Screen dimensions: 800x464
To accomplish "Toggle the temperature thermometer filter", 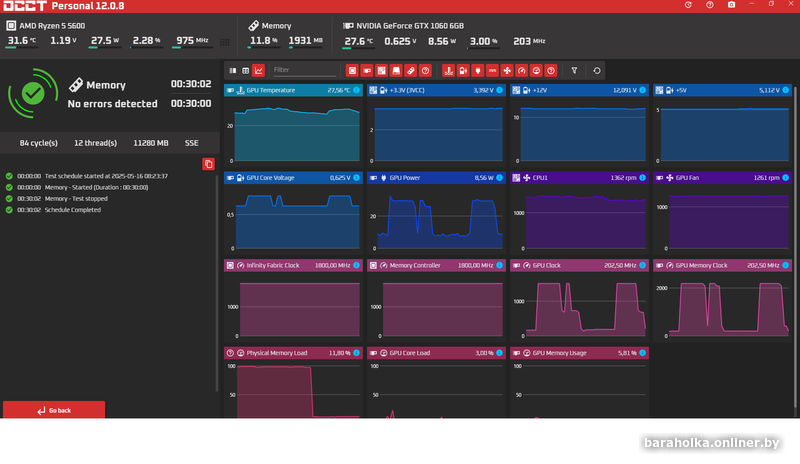I will pyautogui.click(x=448, y=70).
